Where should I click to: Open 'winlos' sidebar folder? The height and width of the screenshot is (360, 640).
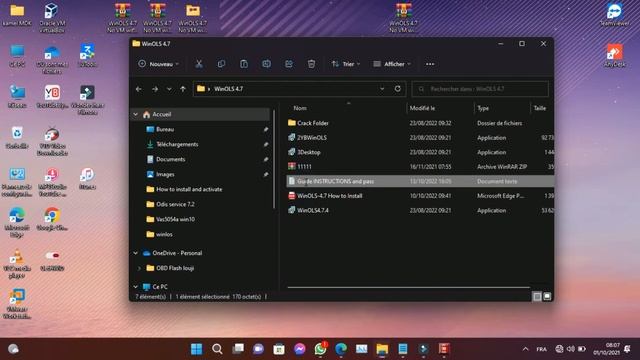164,234
